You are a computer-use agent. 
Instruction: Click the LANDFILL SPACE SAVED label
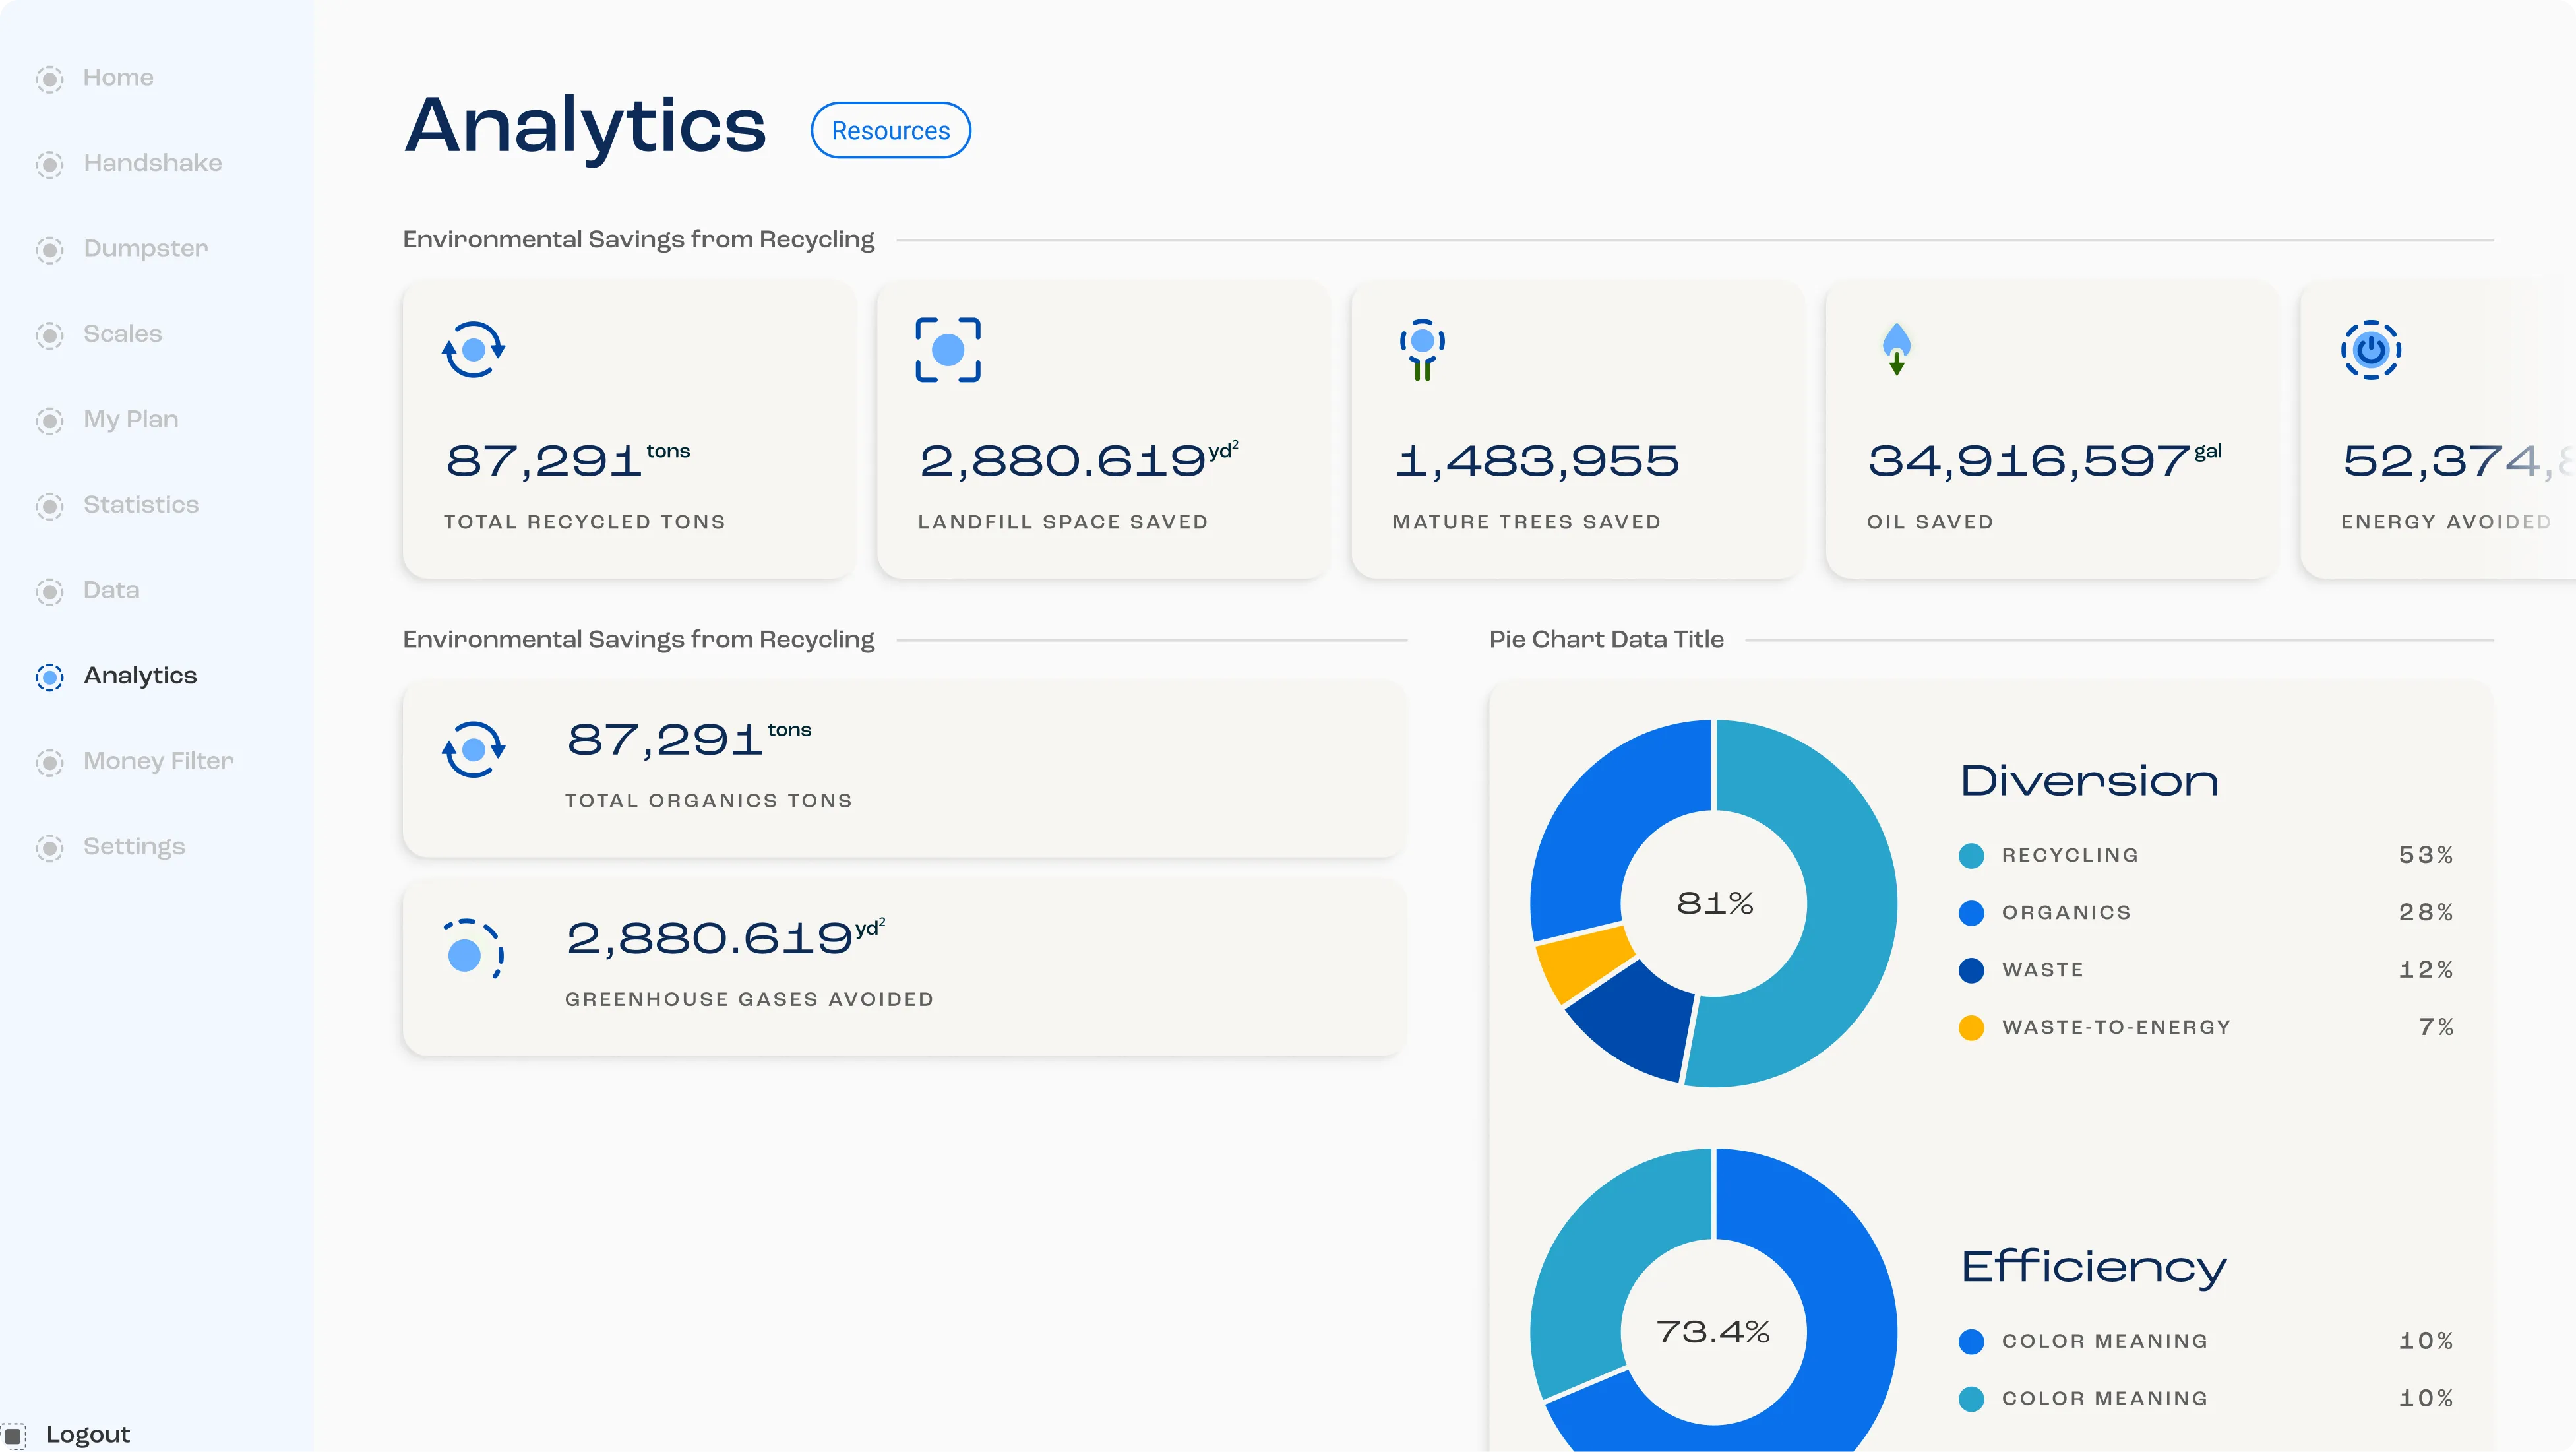[x=1063, y=522]
